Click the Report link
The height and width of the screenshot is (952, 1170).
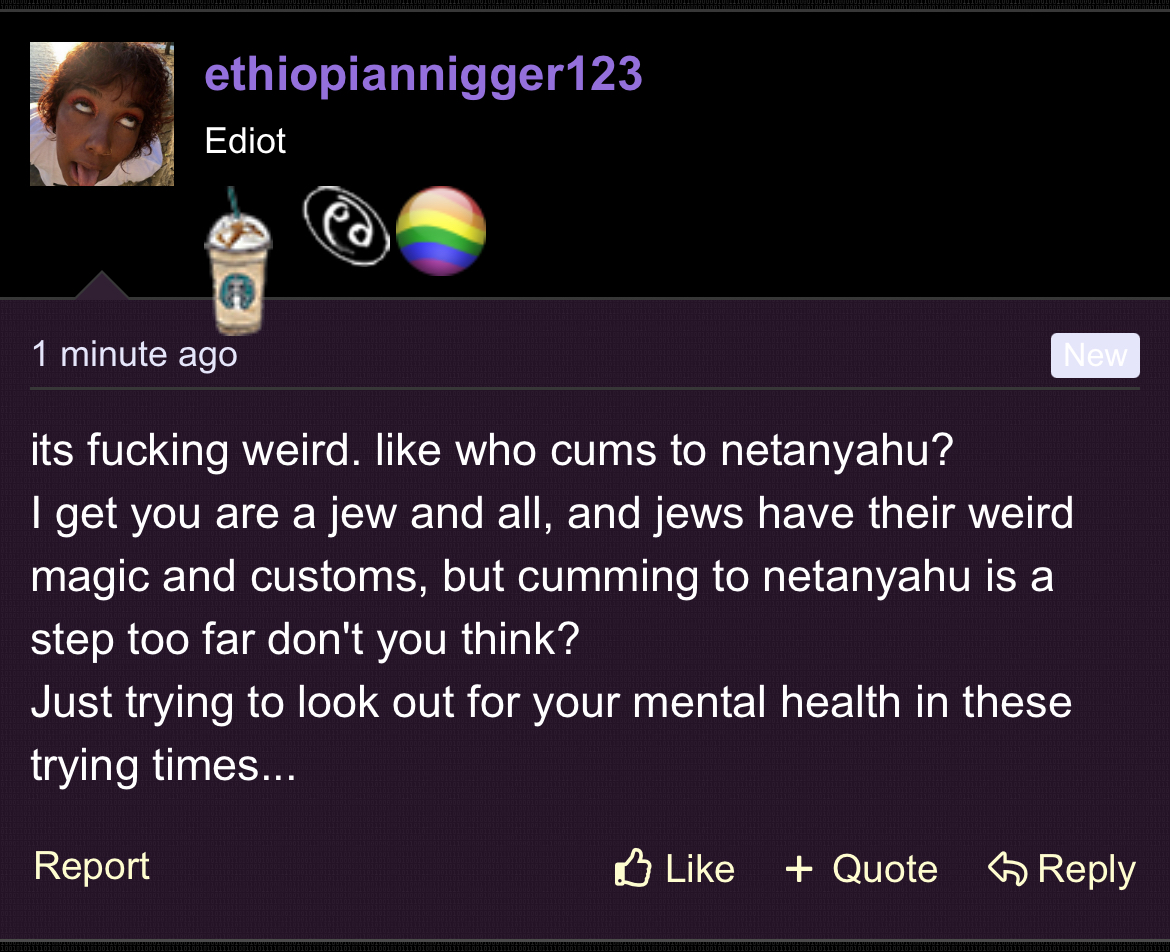[92, 866]
